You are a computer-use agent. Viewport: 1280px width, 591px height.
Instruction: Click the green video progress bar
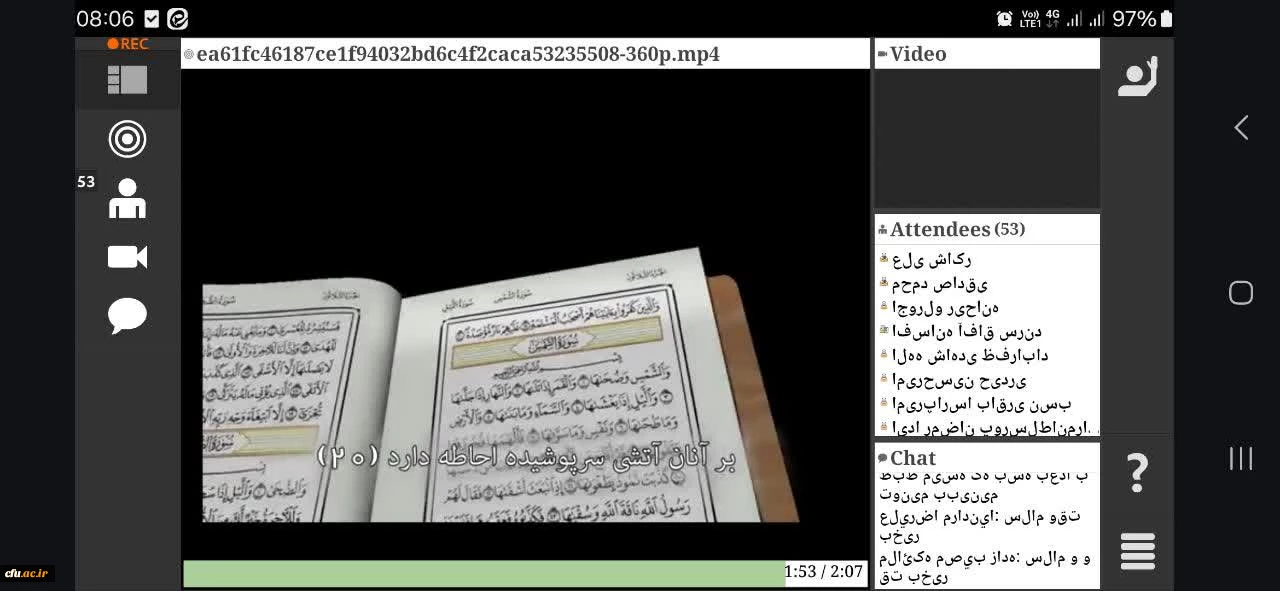484,573
